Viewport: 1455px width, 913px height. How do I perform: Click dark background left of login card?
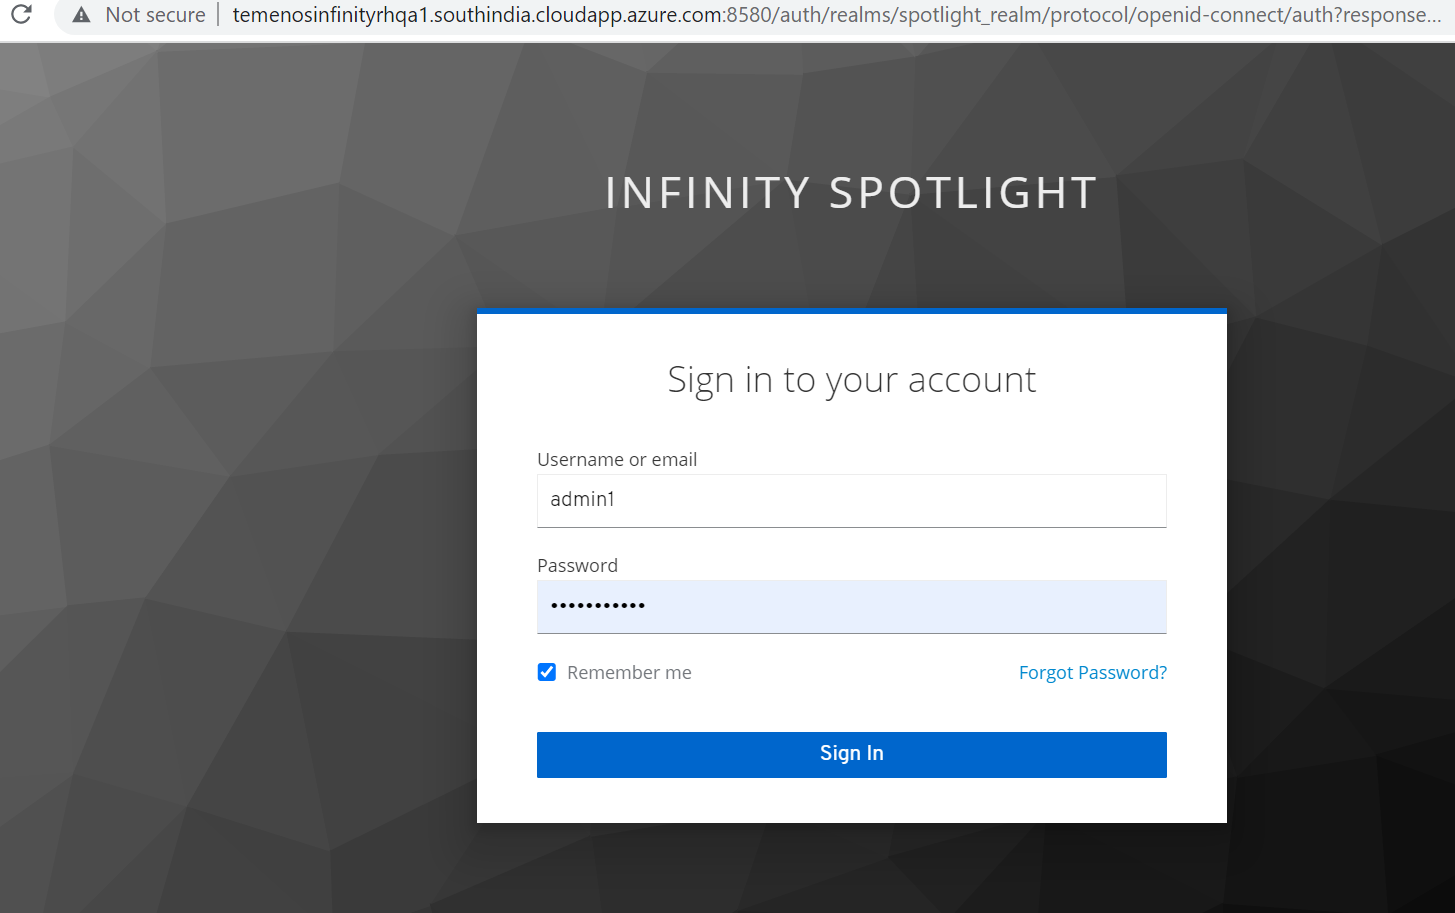pos(240,560)
